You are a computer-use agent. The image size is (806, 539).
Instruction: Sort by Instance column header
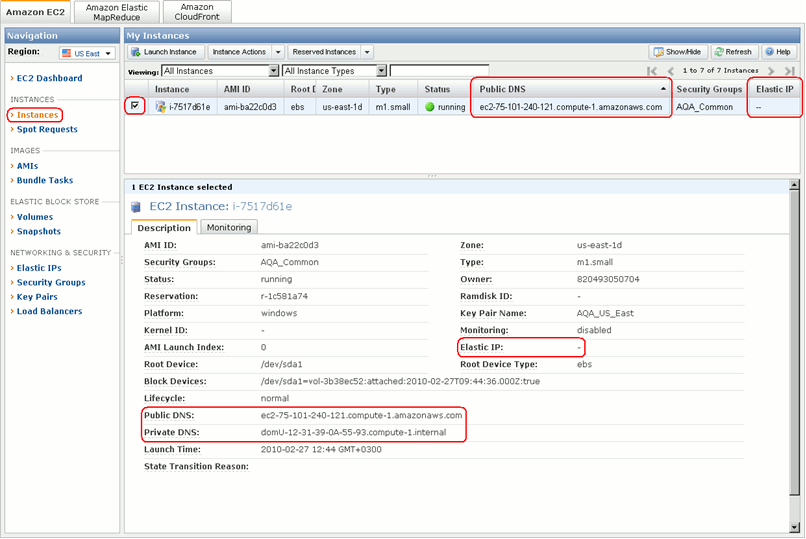tap(182, 89)
